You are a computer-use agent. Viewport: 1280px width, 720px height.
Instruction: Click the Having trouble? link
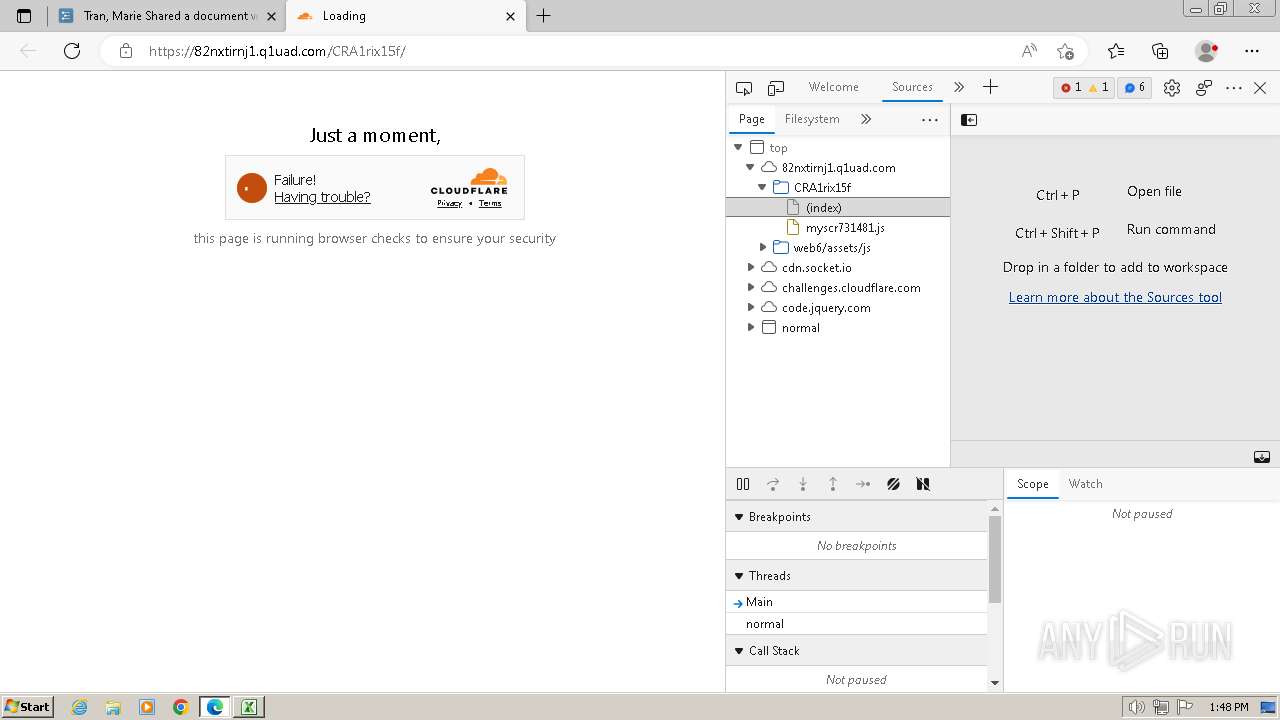point(322,197)
